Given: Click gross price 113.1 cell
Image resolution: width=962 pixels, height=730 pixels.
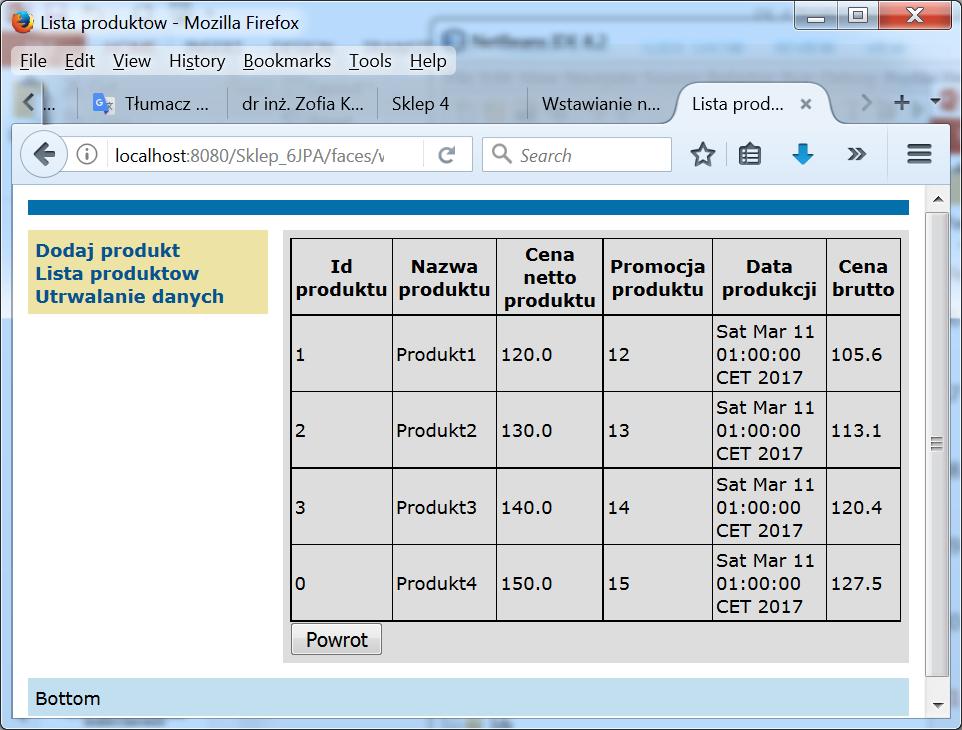Looking at the screenshot, I should 863,430.
